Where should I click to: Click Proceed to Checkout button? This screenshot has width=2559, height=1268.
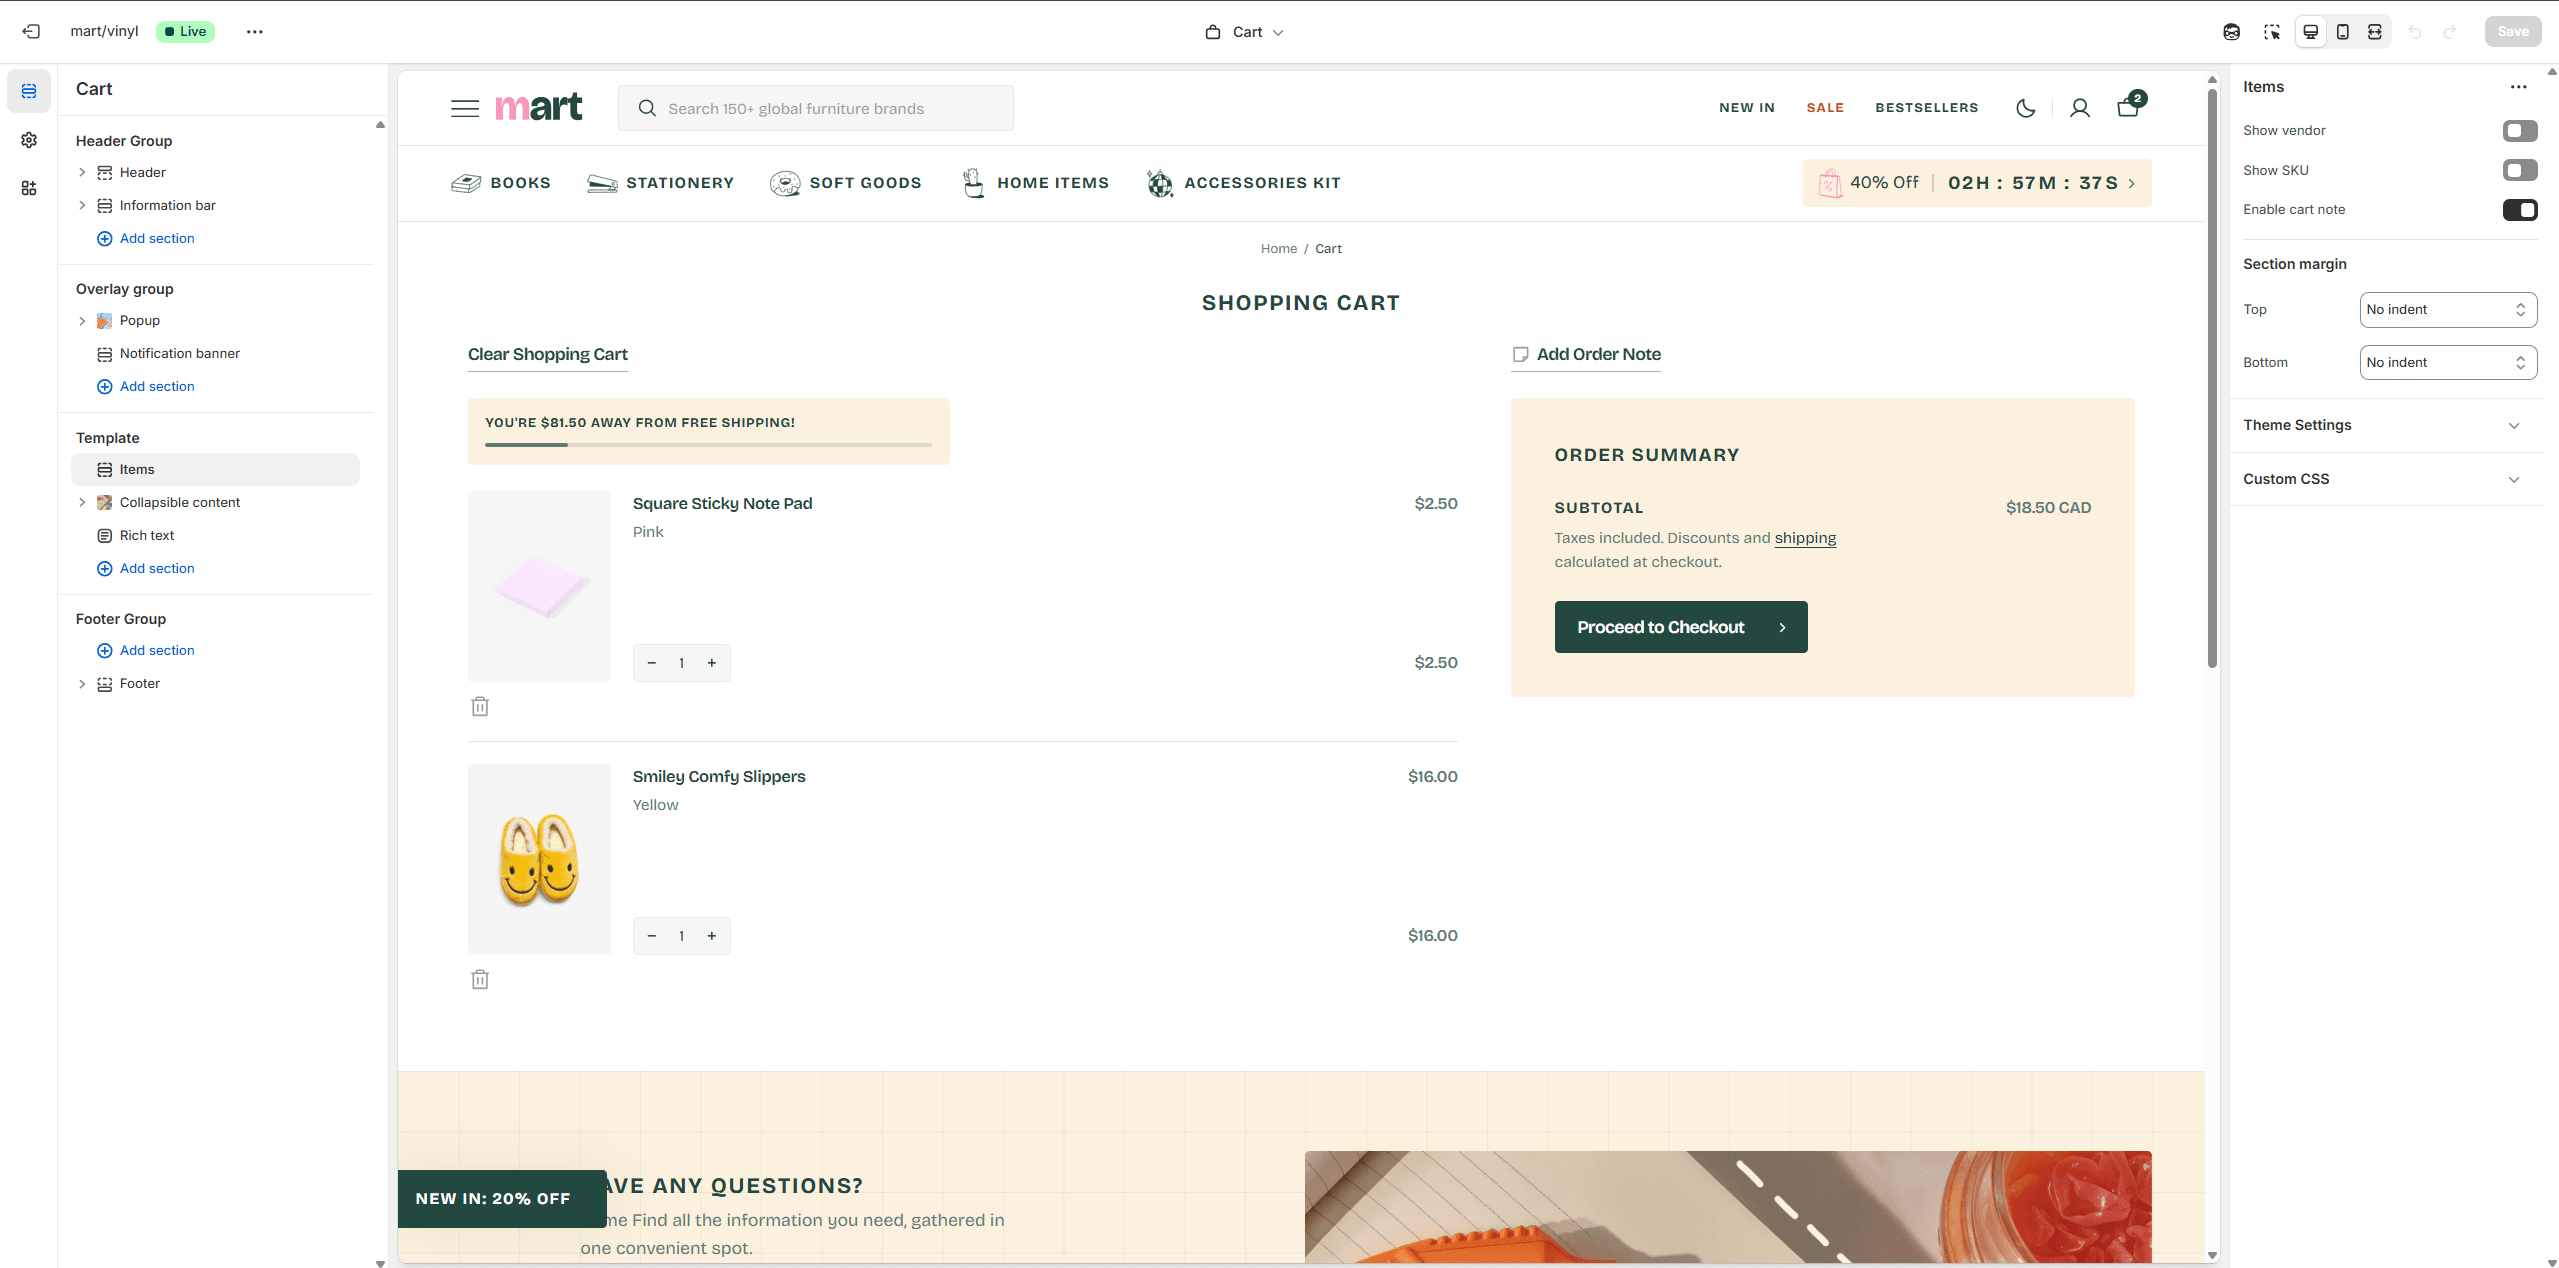1680,627
